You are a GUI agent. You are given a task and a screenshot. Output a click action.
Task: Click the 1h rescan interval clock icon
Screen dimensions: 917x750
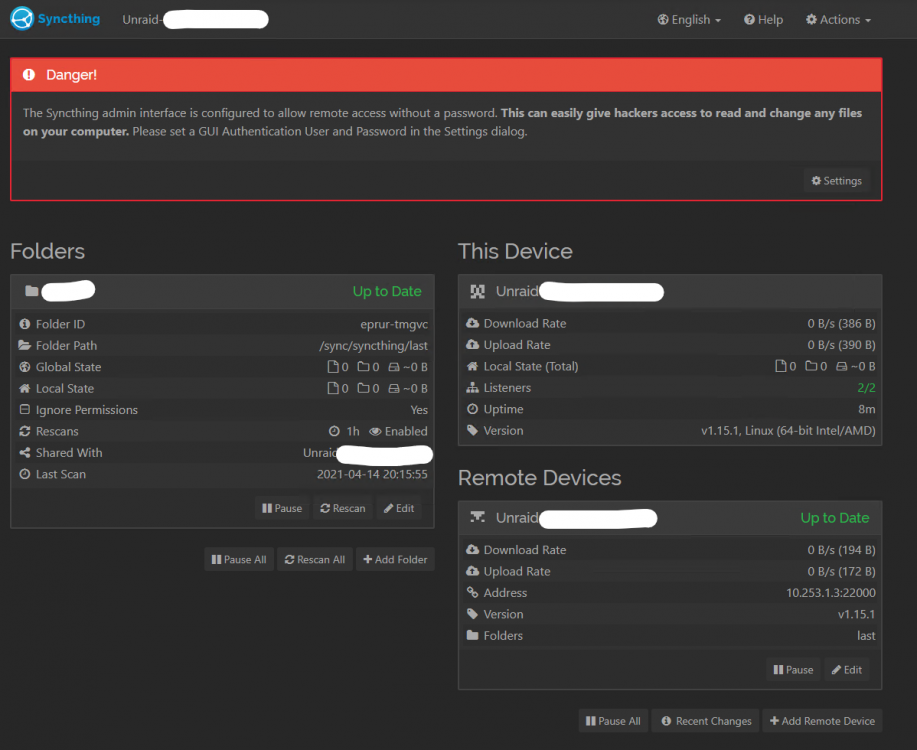334,431
